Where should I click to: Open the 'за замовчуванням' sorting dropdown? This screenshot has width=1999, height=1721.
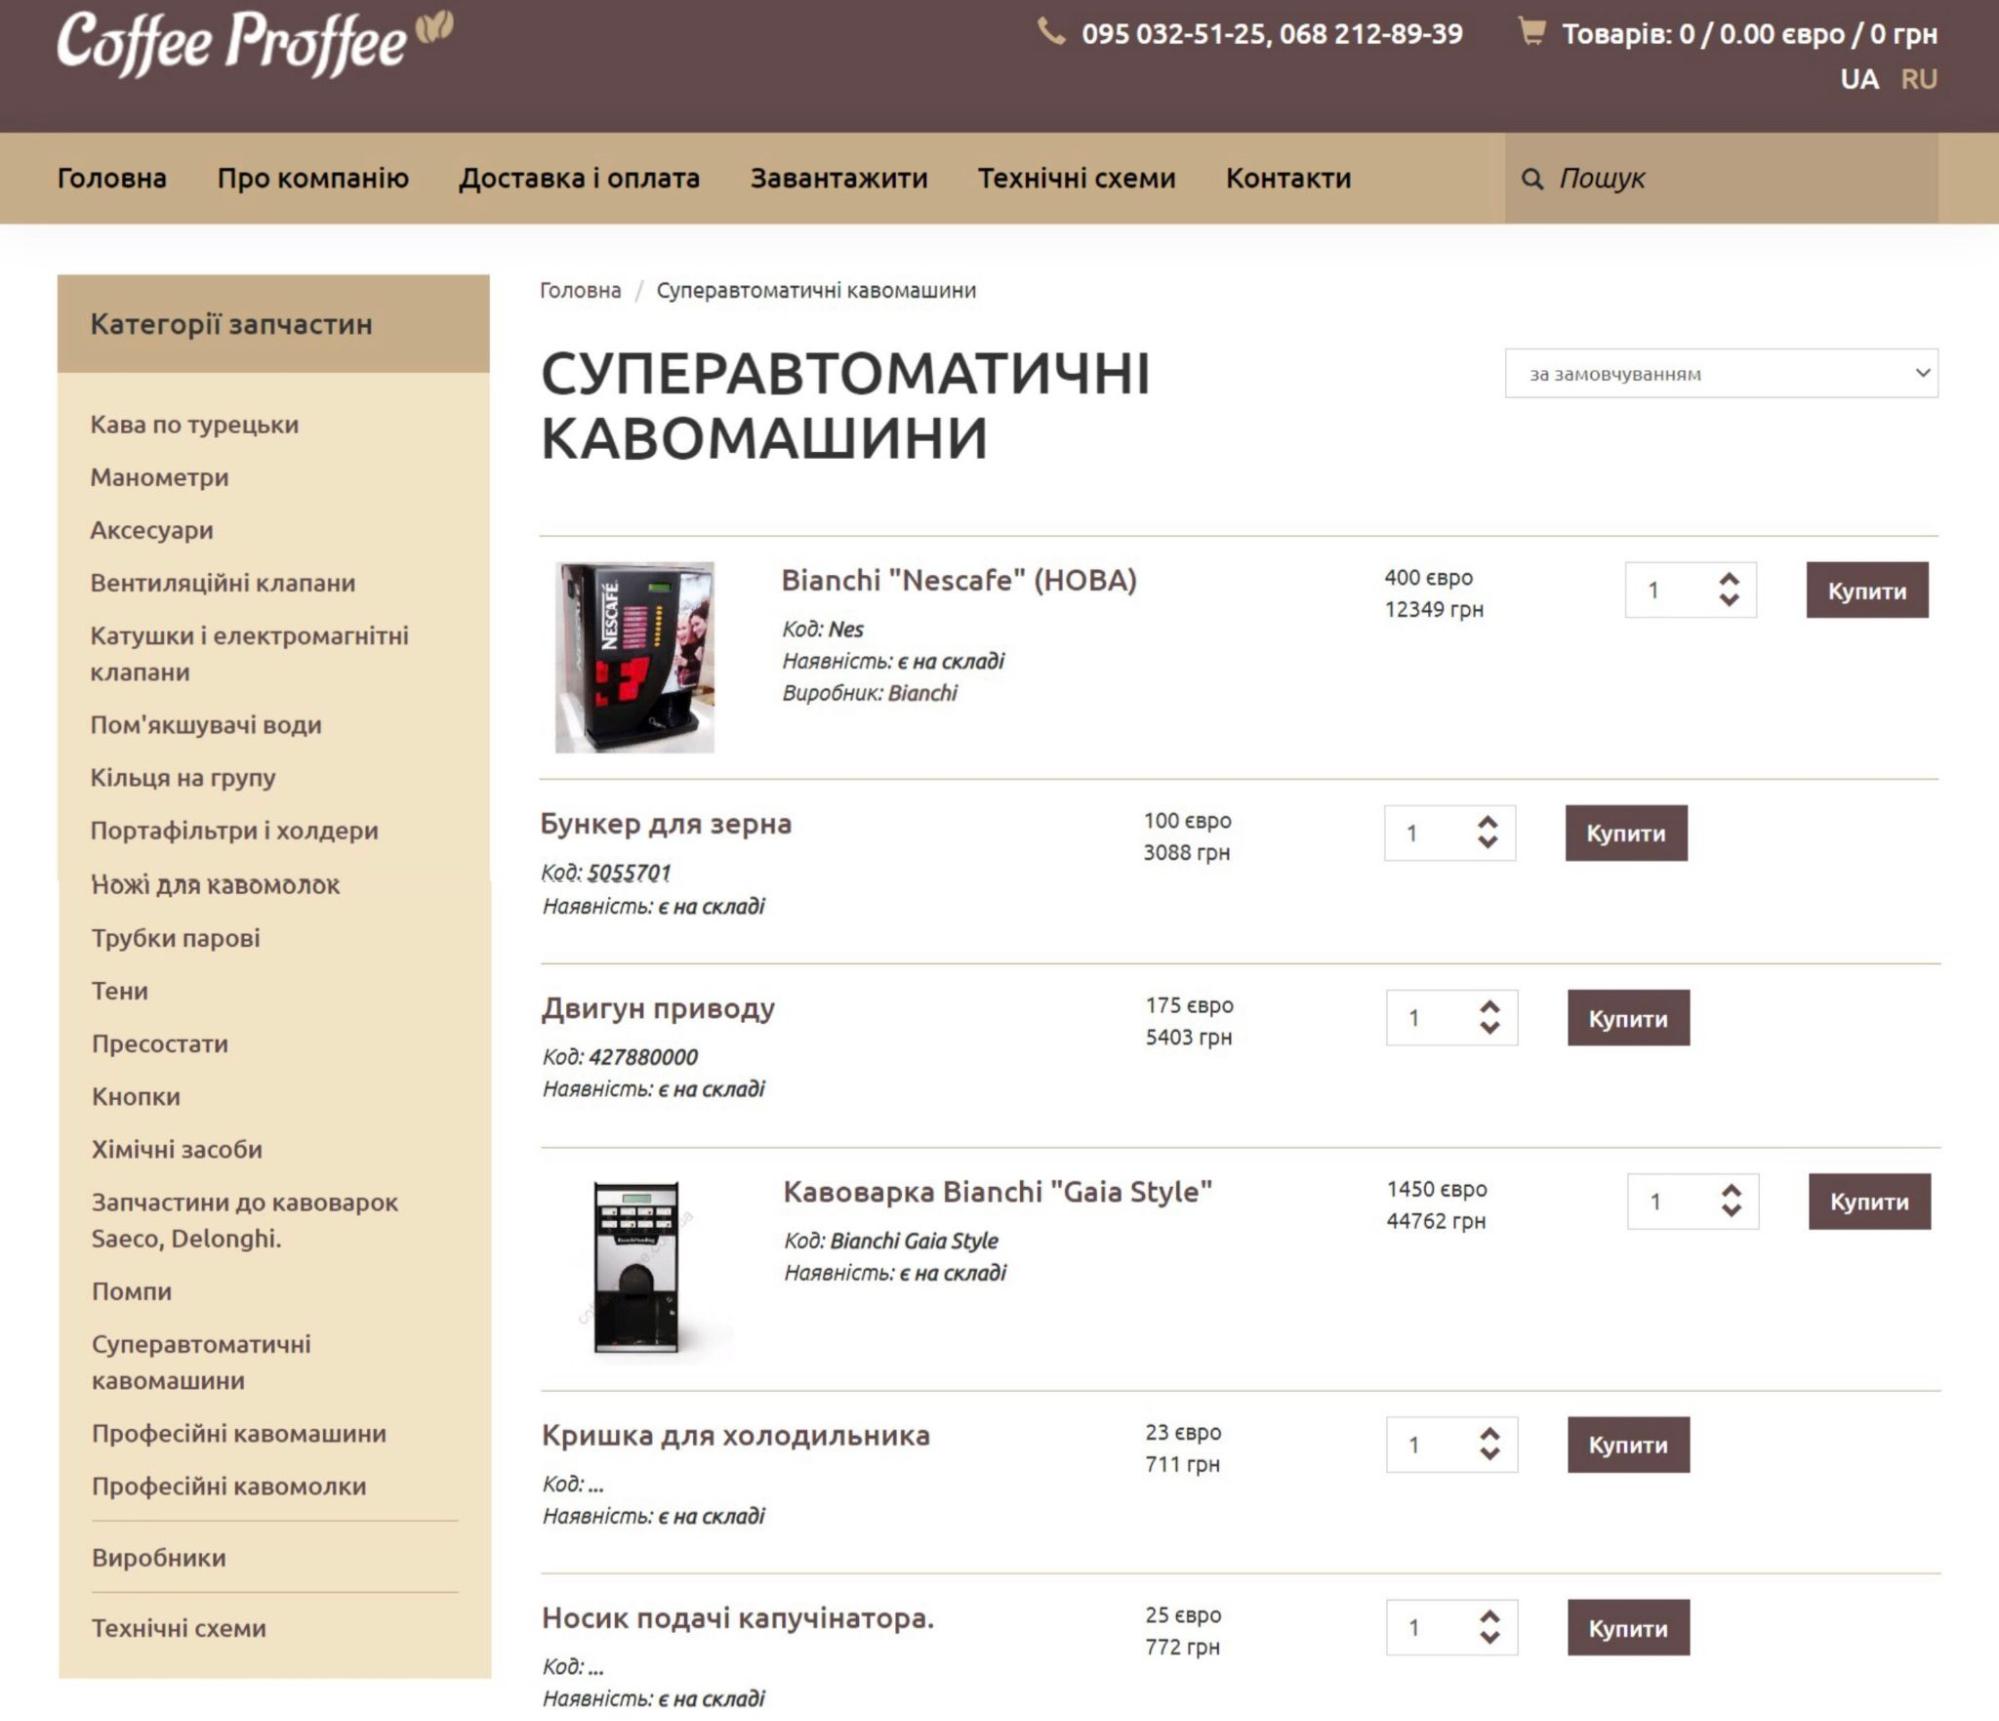click(x=1721, y=373)
